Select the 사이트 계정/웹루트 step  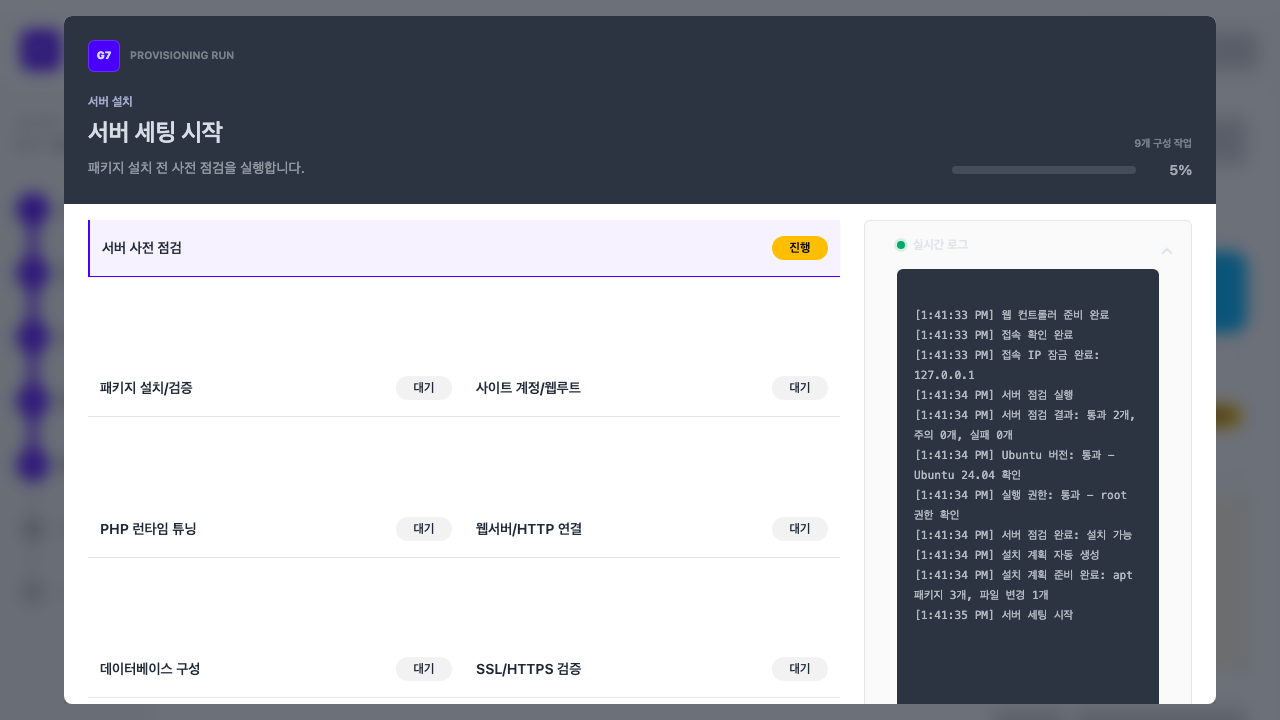pos(652,388)
